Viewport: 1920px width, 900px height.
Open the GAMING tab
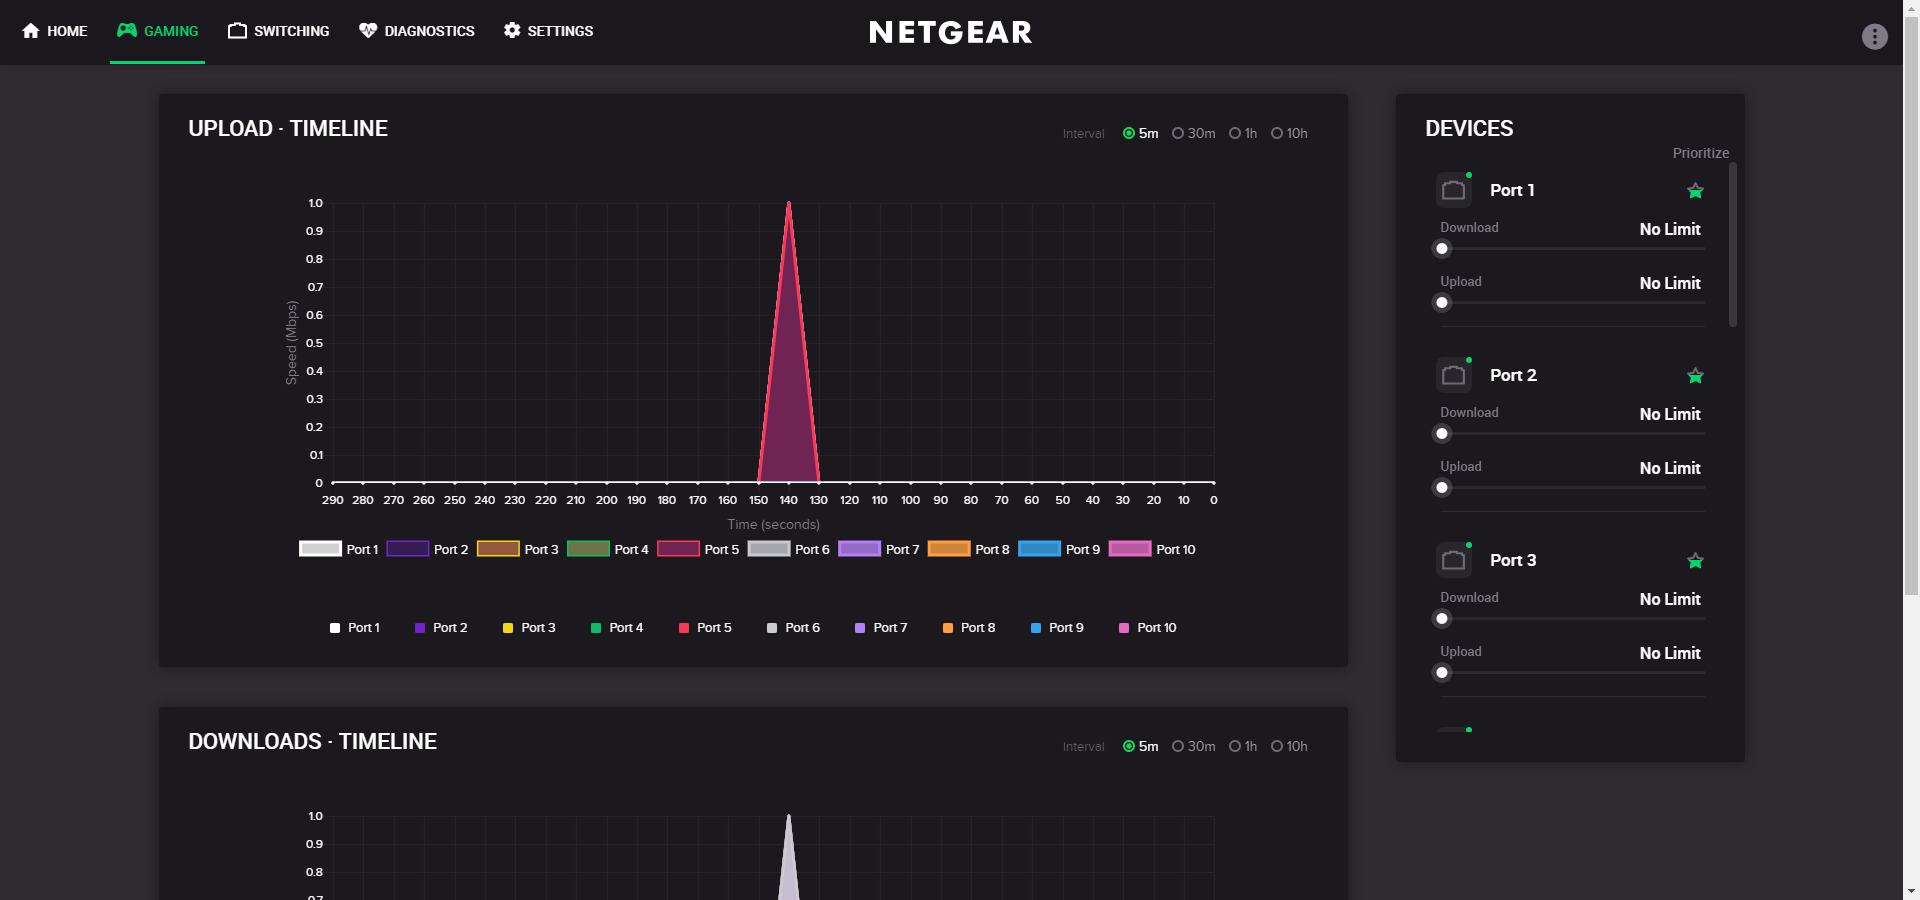tap(157, 31)
